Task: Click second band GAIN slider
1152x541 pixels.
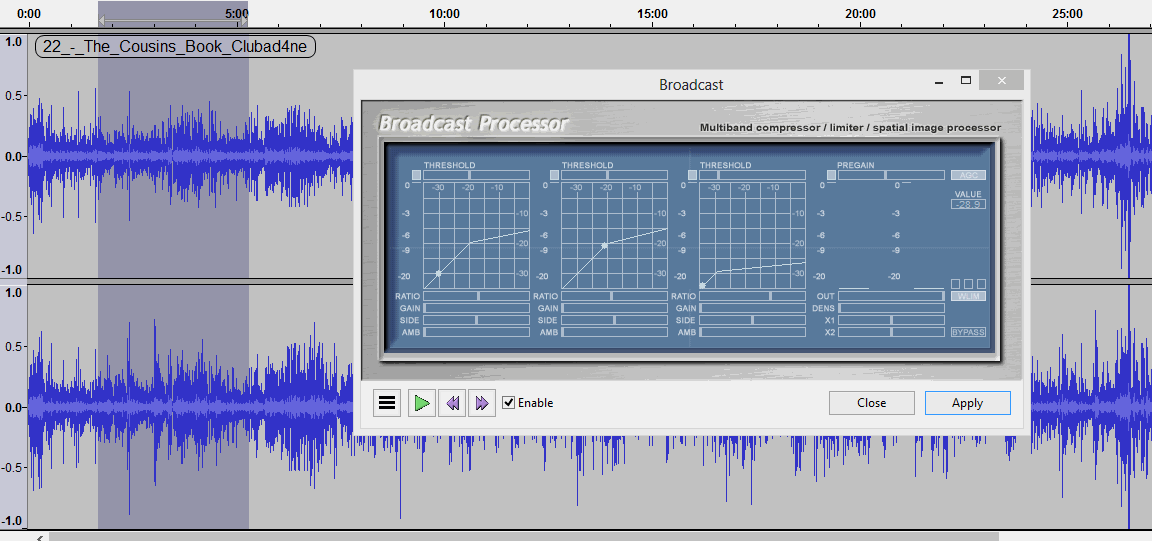Action: click(615, 308)
